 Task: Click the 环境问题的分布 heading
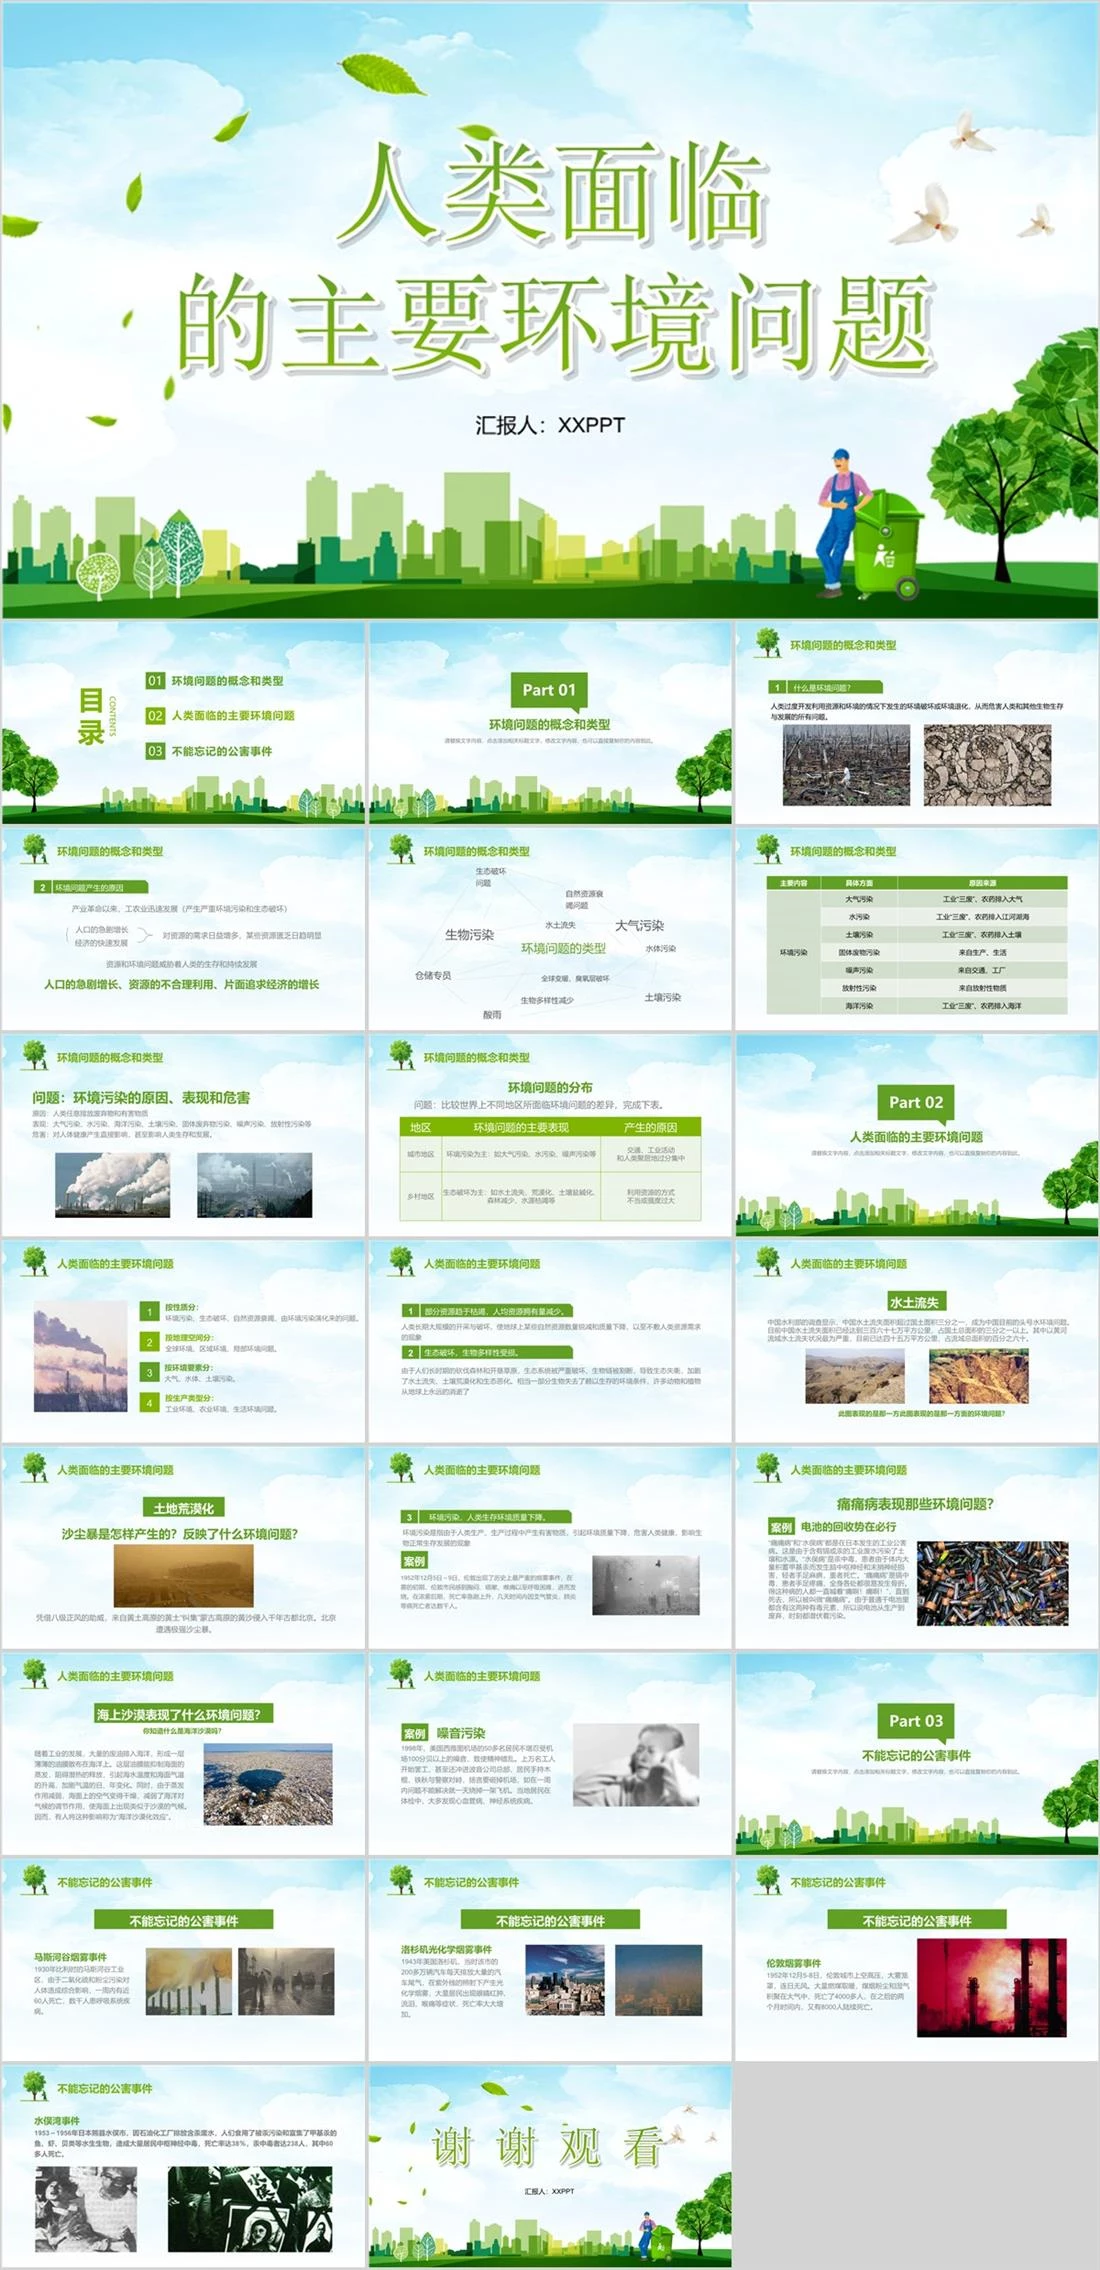pyautogui.click(x=549, y=1088)
